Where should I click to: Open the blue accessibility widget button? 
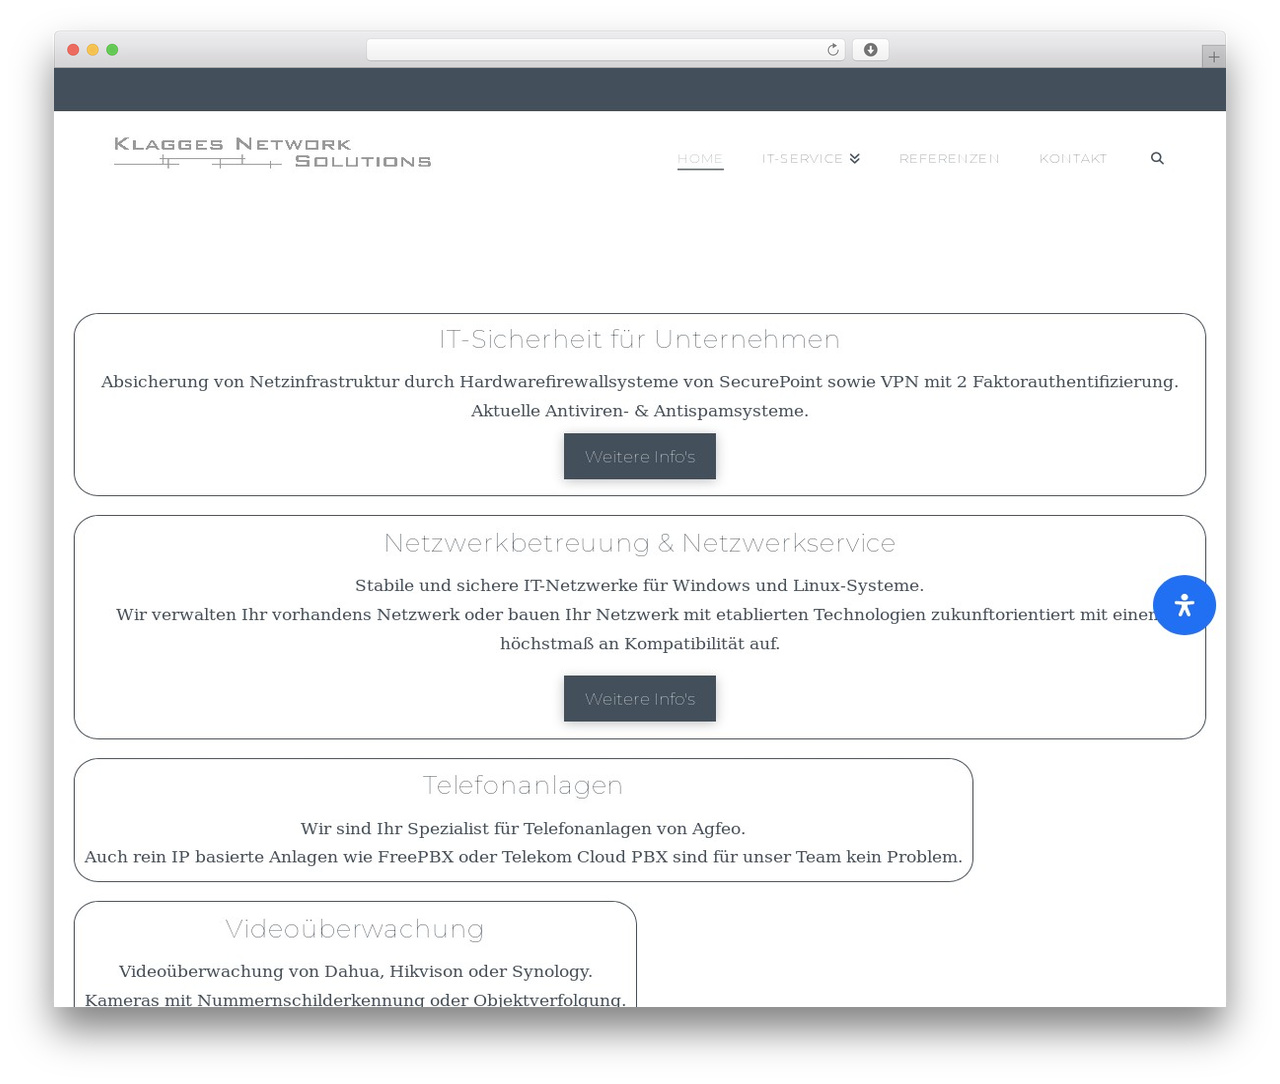pyautogui.click(x=1184, y=605)
